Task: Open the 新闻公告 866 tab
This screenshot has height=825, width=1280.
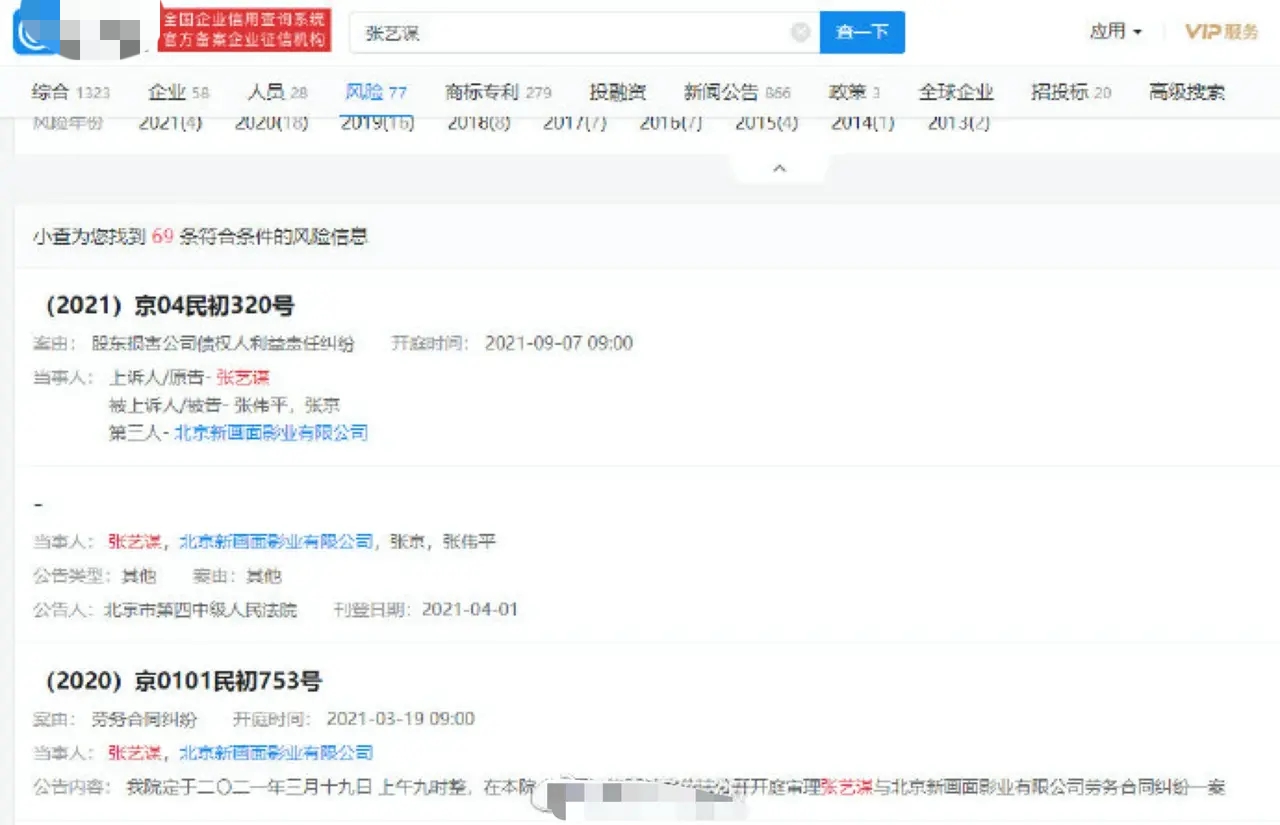Action: point(737,92)
